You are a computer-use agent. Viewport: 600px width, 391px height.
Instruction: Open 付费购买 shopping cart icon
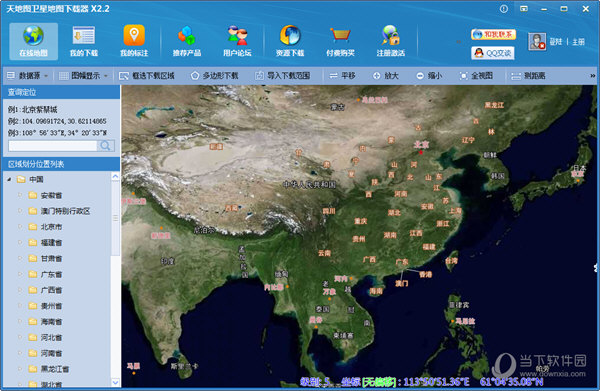click(340, 41)
